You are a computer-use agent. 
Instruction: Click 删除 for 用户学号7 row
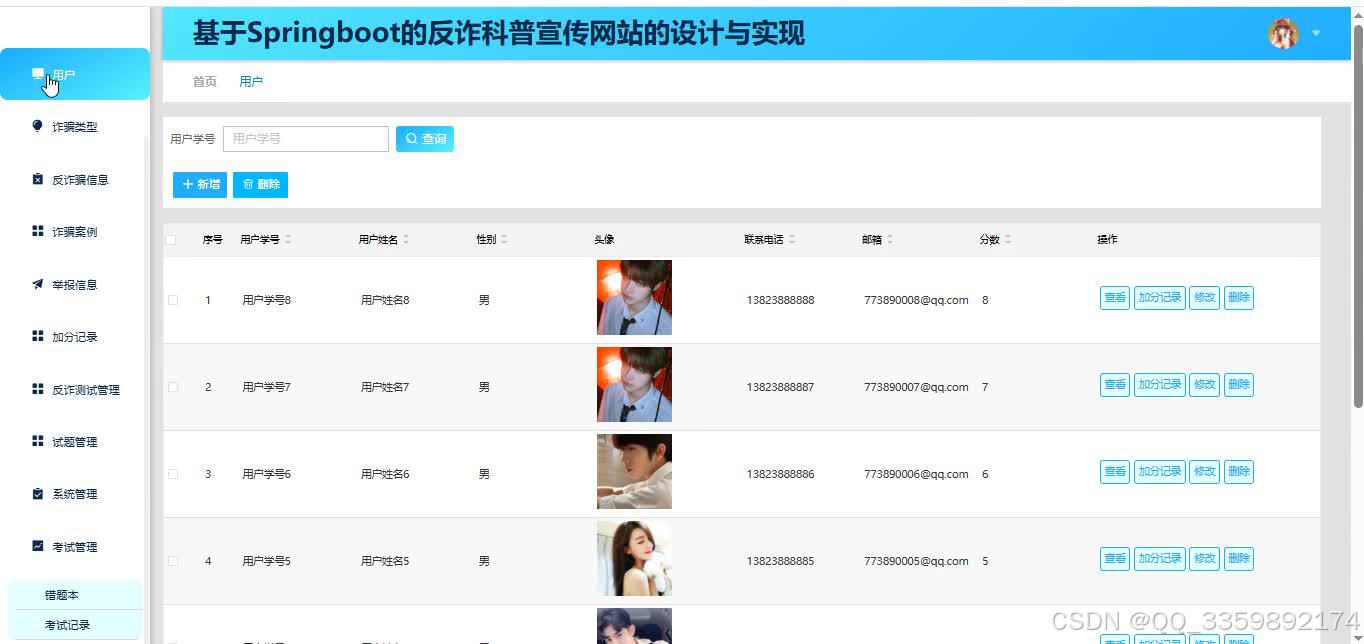tap(1239, 385)
